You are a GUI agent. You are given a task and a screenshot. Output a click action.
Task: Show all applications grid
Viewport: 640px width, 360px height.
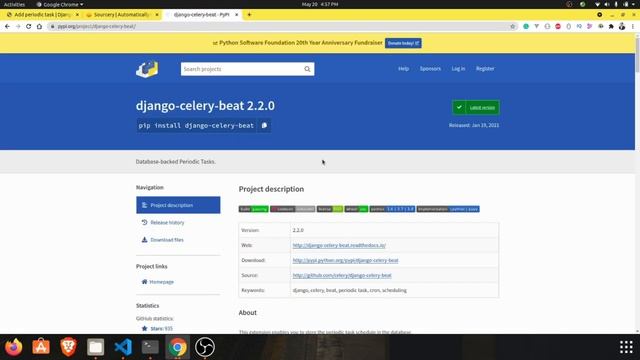coord(626,347)
